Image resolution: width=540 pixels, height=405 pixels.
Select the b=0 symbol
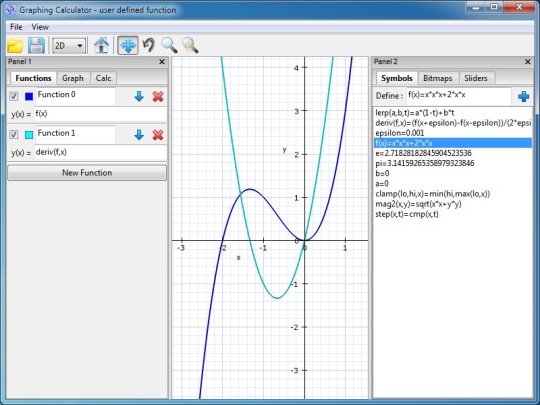point(453,173)
